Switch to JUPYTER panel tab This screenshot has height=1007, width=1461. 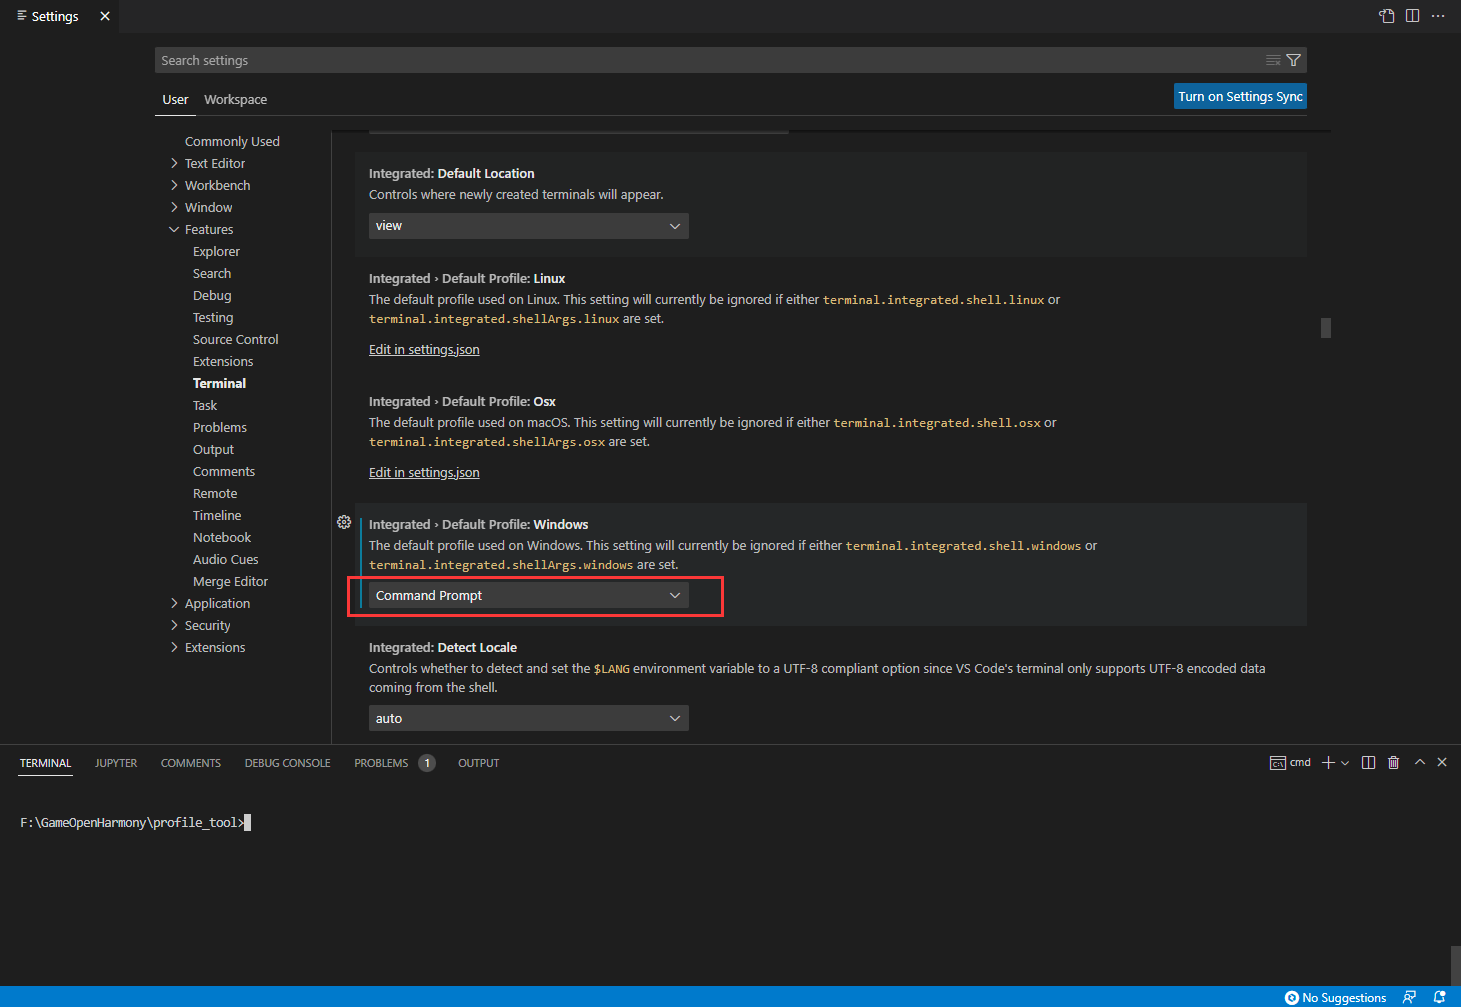point(116,763)
